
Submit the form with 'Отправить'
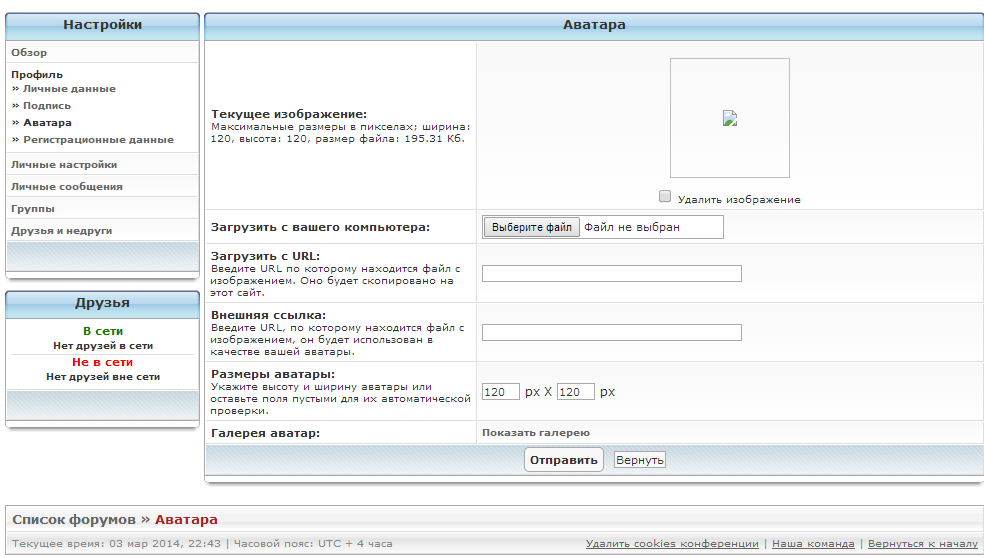[x=564, y=460]
